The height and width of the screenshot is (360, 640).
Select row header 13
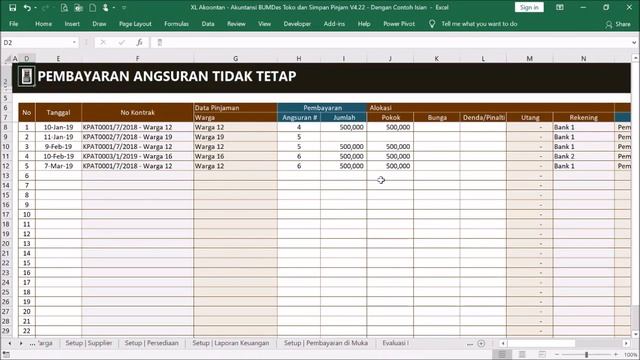tap(6, 176)
